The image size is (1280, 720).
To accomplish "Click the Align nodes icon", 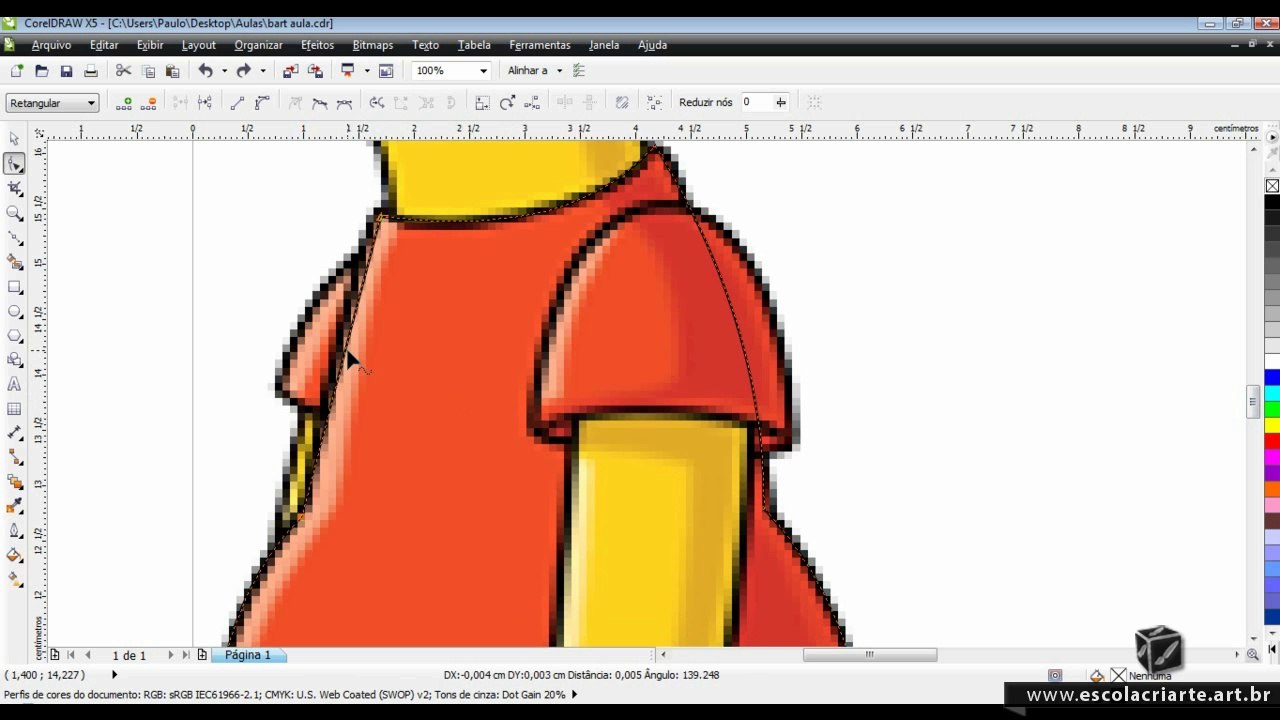I will click(x=532, y=102).
